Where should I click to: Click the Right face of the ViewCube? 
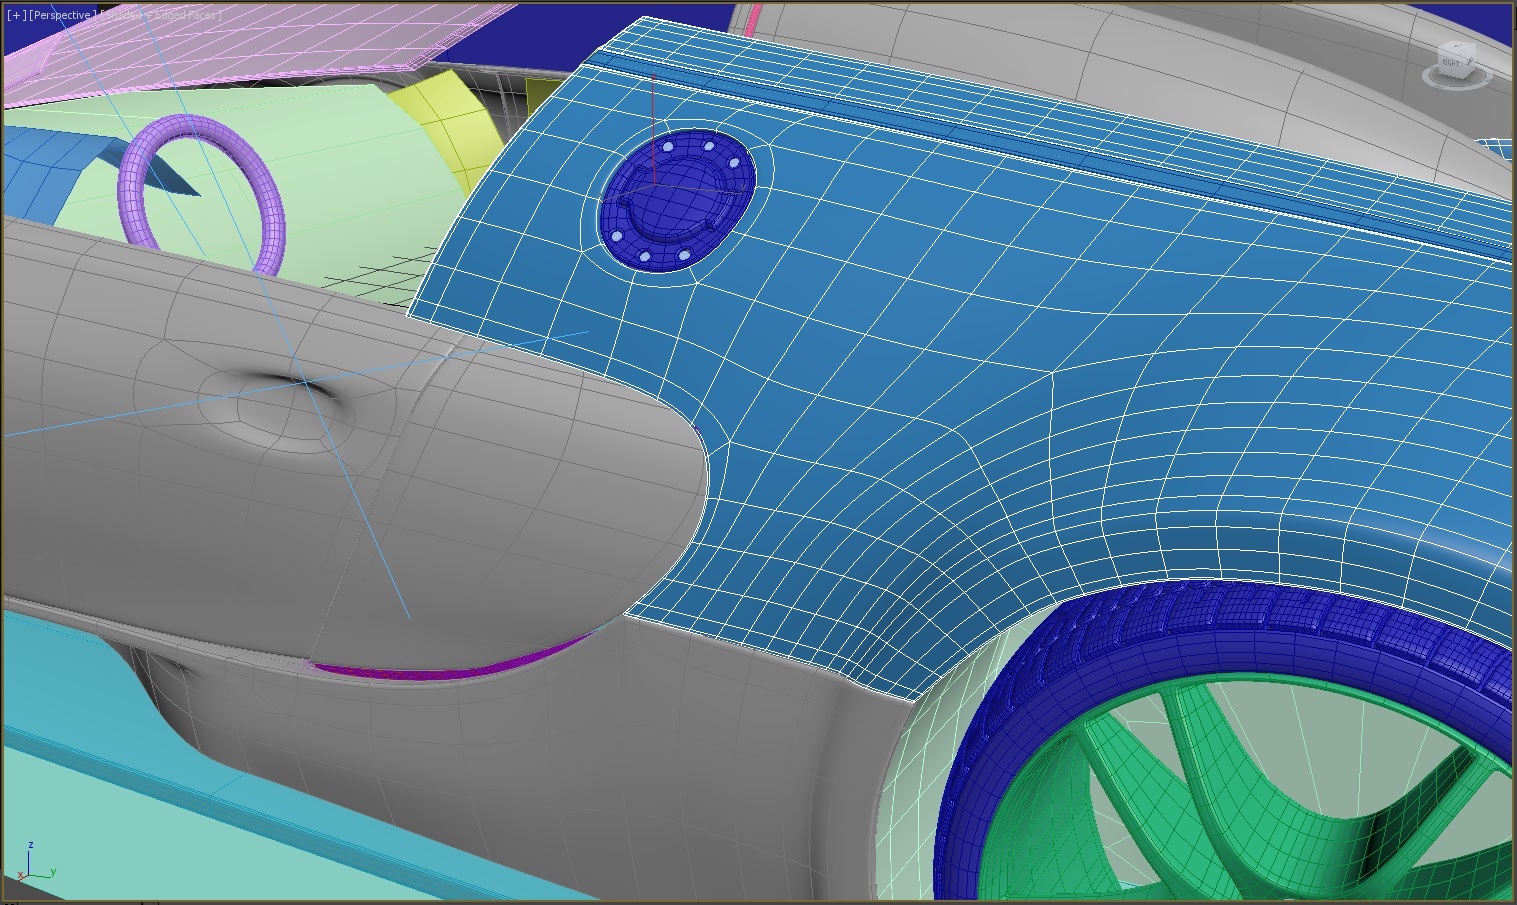pos(1451,63)
